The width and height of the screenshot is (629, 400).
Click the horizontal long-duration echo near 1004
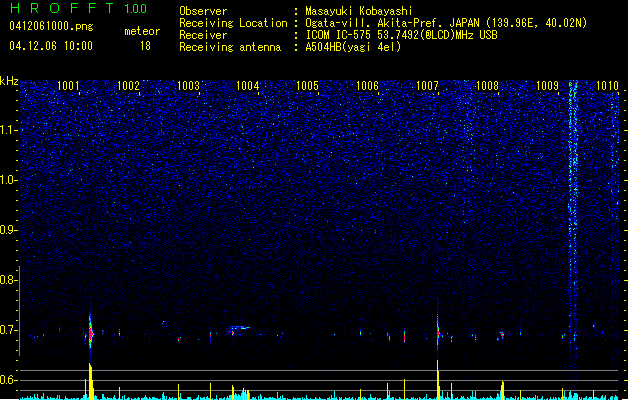tap(239, 328)
